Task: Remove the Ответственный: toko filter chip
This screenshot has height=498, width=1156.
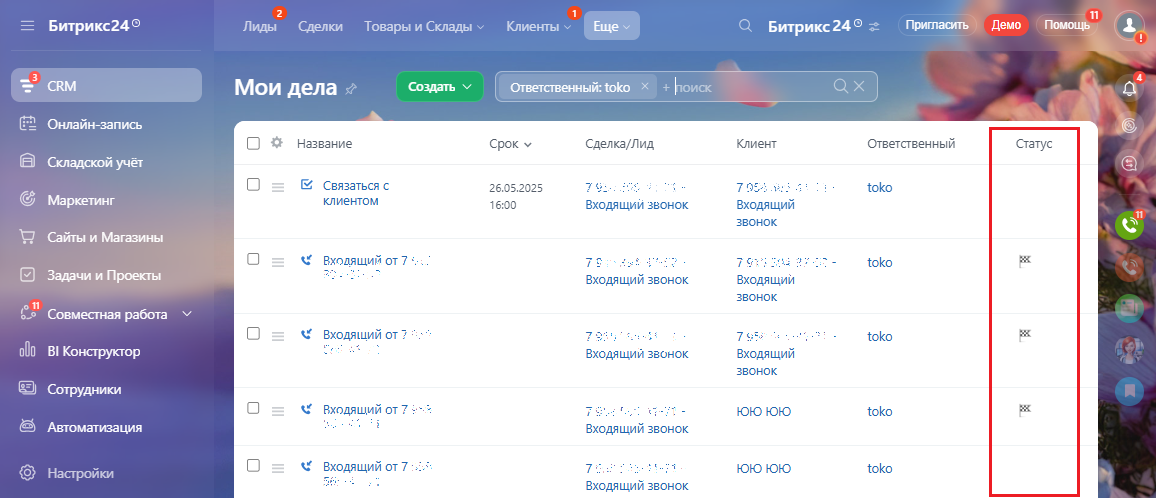Action: pyautogui.click(x=644, y=86)
